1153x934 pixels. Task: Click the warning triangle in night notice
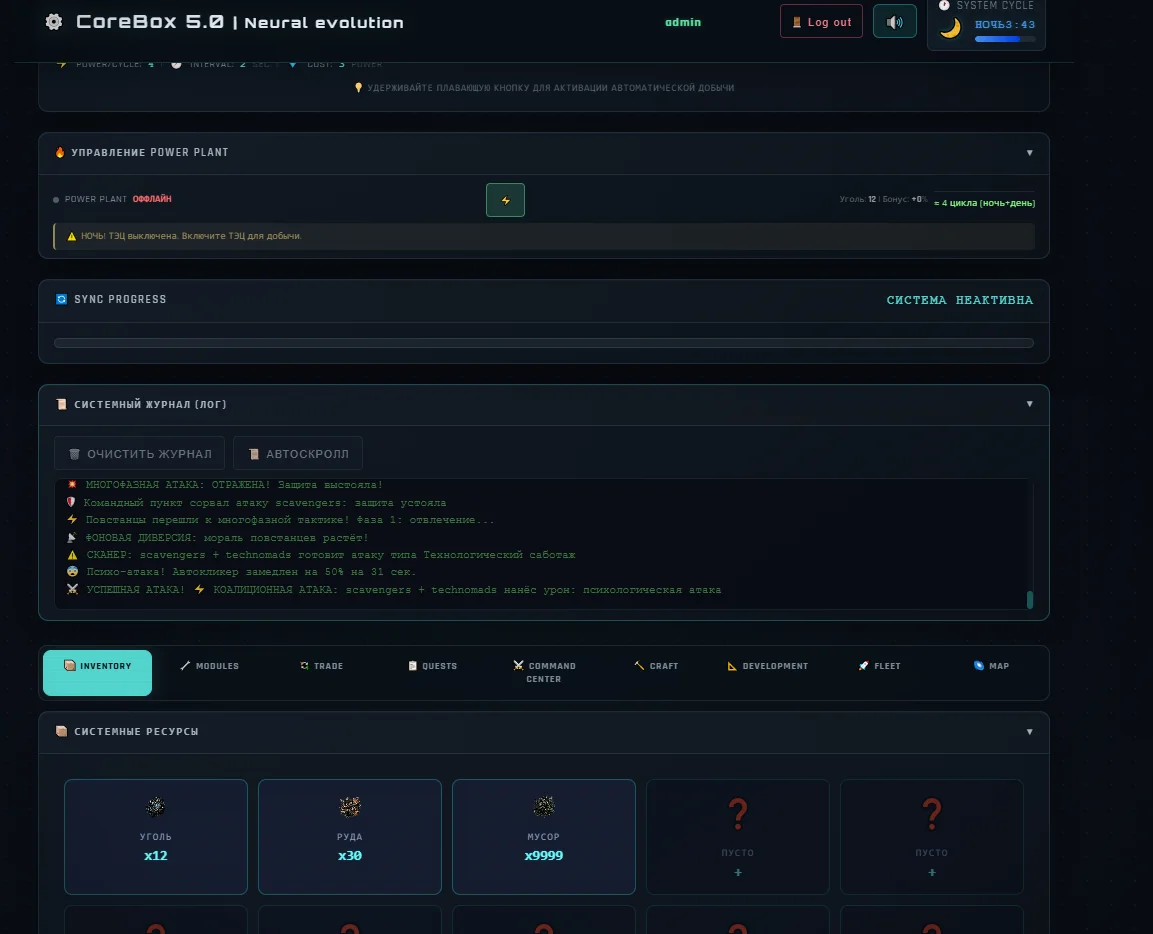[x=71, y=236]
